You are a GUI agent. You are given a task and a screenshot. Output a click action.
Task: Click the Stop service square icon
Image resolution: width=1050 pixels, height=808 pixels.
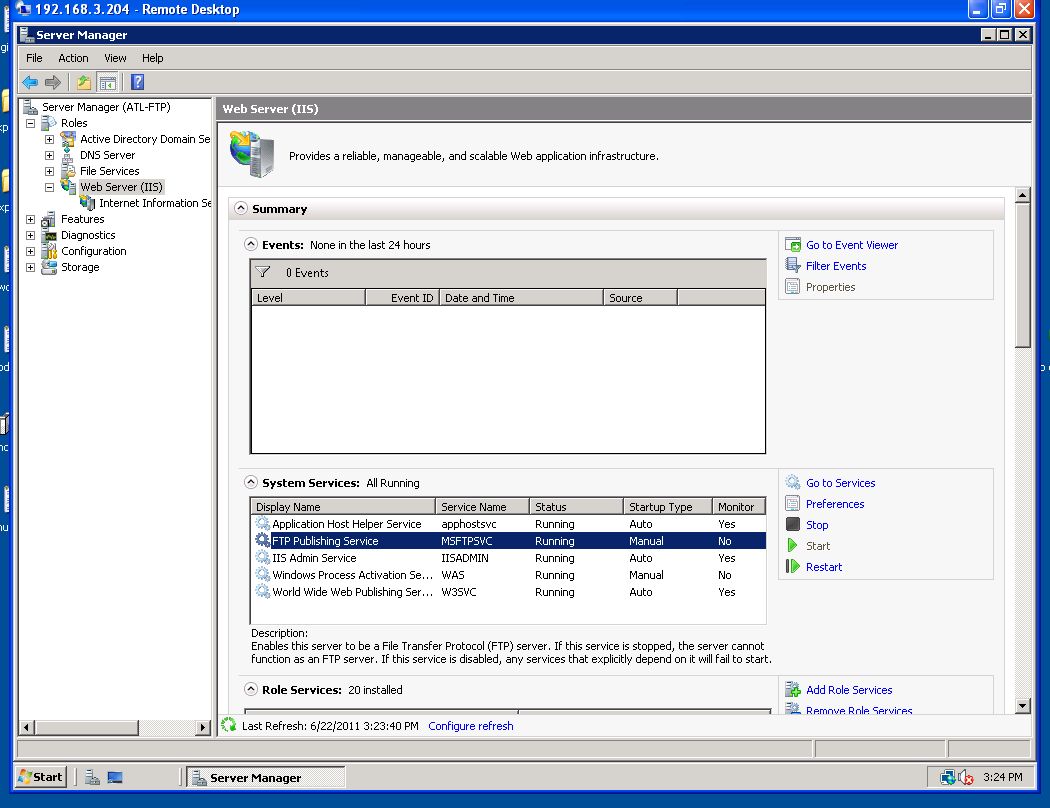(x=793, y=525)
